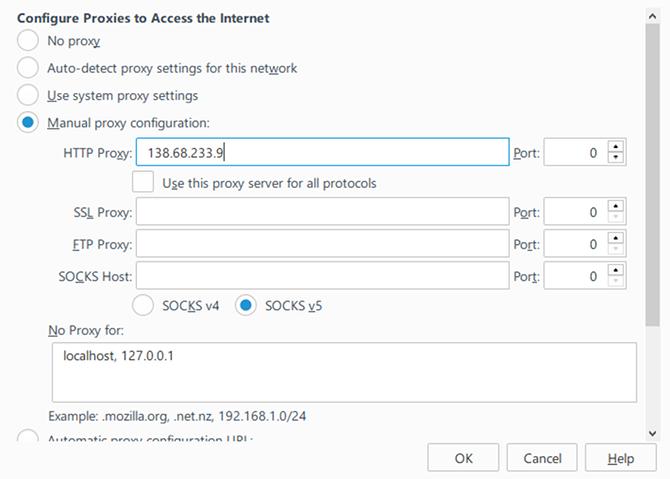This screenshot has width=670, height=479.
Task: Click the SSL Proxy port number field
Action: (575, 212)
